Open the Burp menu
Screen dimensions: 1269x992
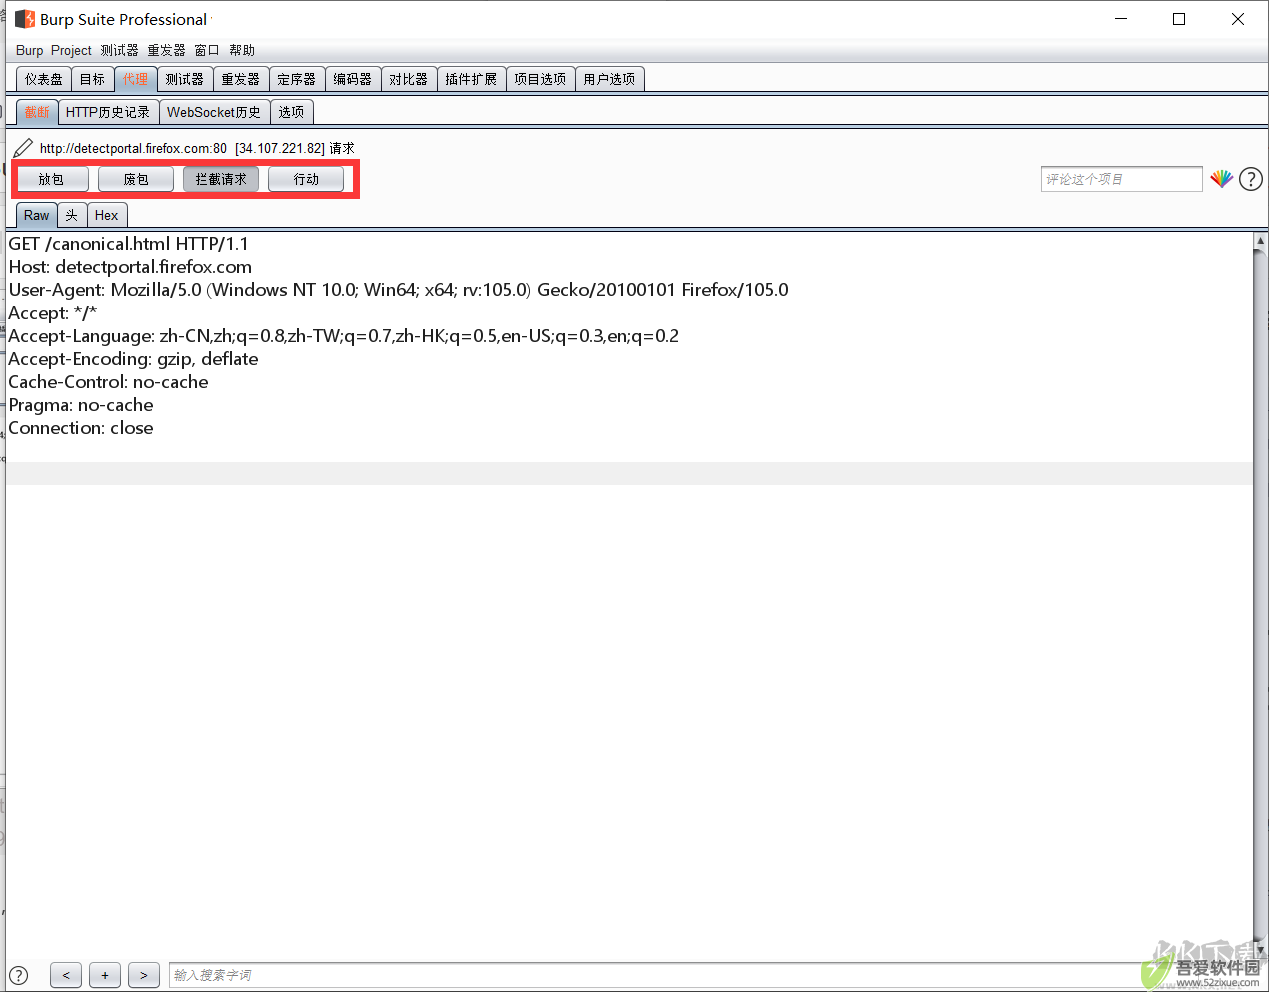[x=29, y=50]
